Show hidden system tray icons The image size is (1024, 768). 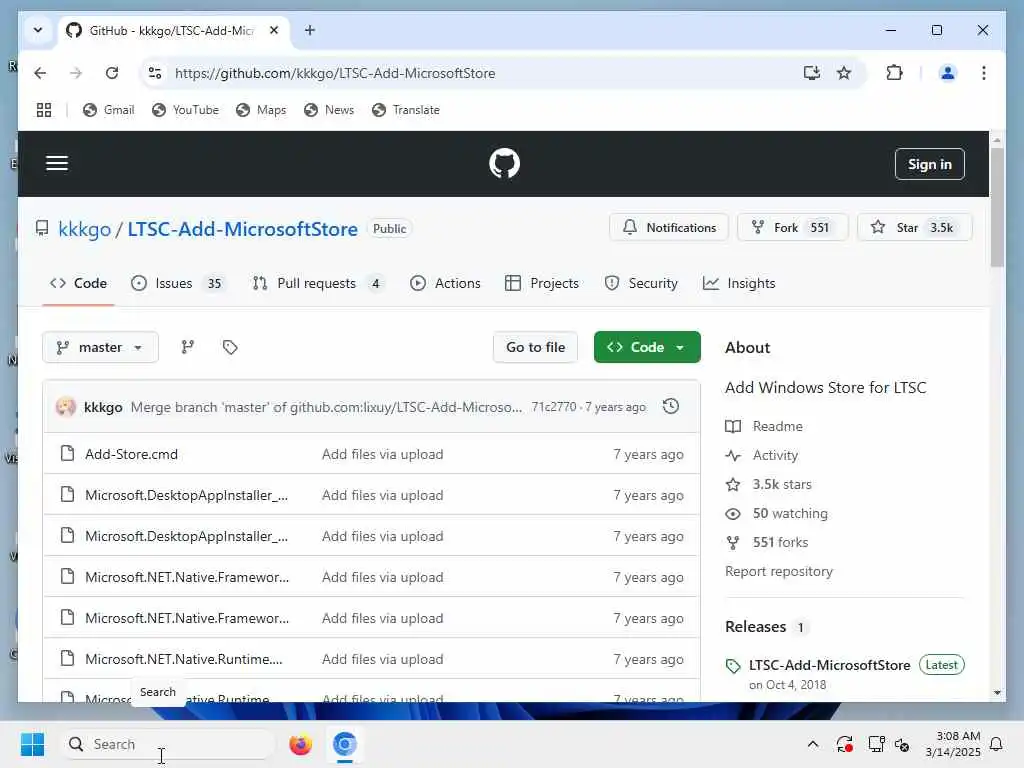pos(812,744)
